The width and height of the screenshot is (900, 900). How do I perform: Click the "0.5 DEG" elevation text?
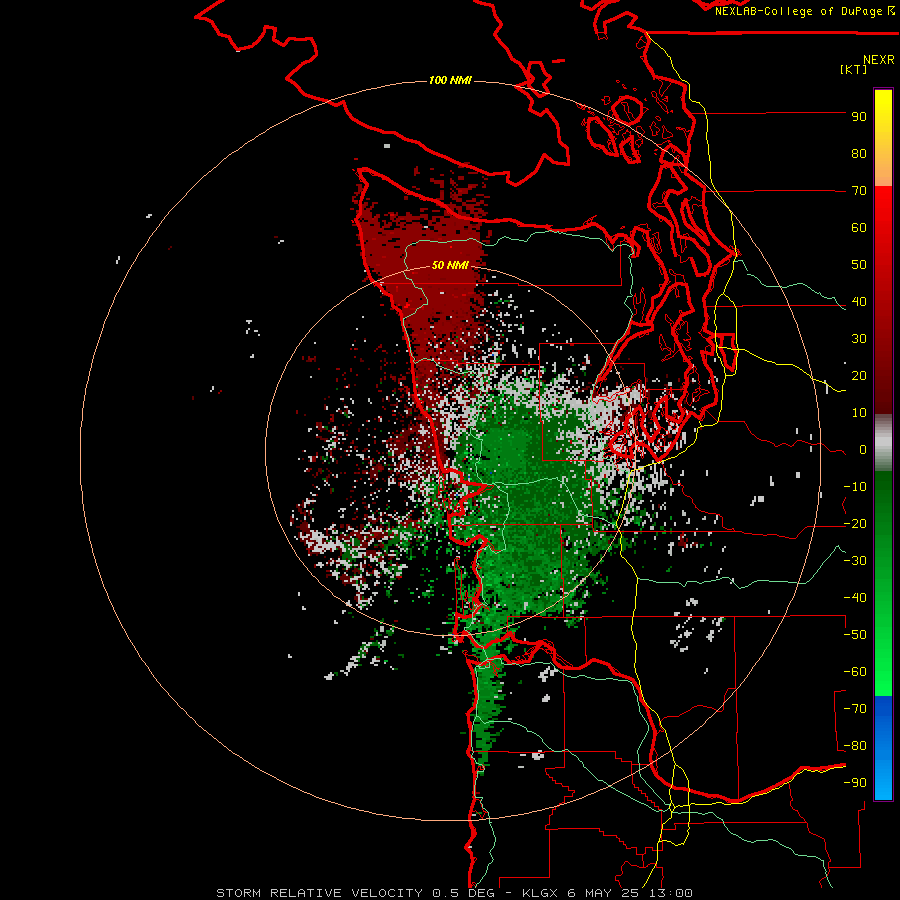click(x=461, y=893)
